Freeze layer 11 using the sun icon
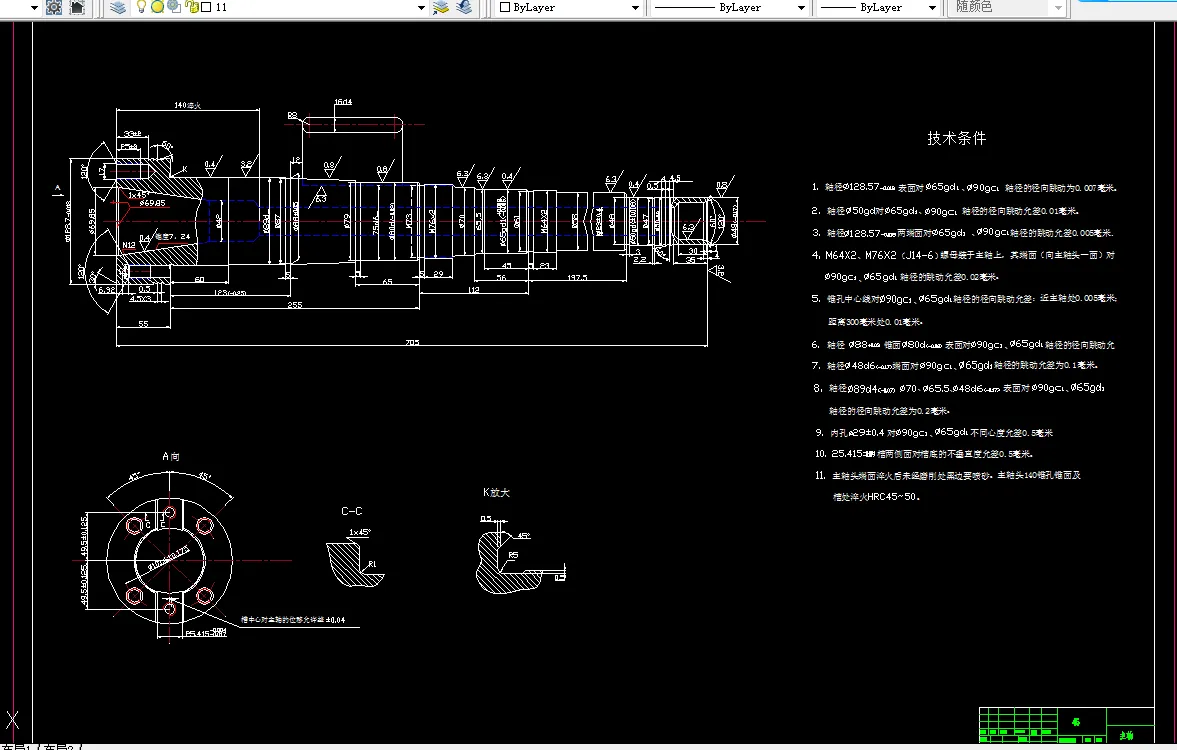This screenshot has width=1177, height=750. pyautogui.click(x=156, y=7)
